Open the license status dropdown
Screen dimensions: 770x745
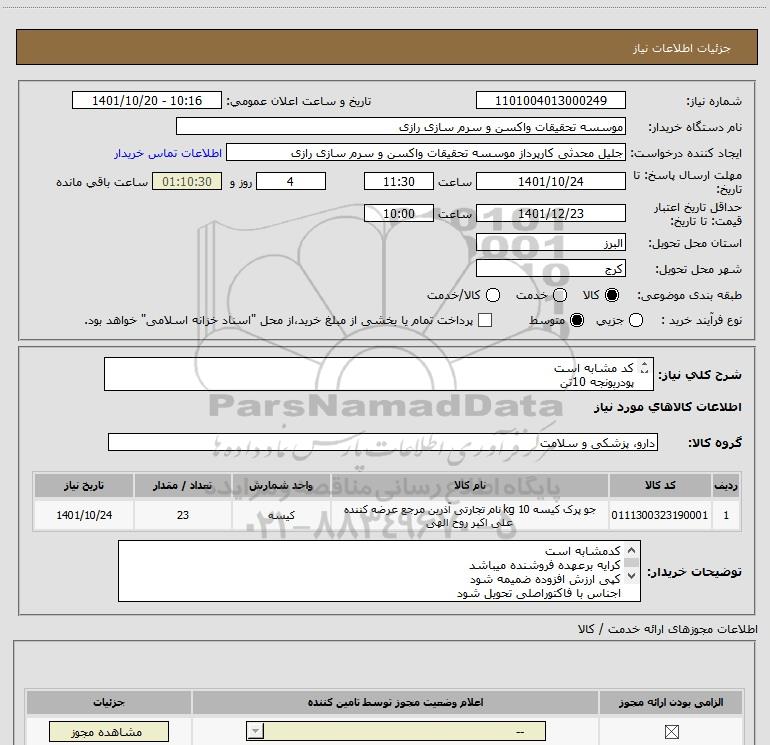coord(396,731)
